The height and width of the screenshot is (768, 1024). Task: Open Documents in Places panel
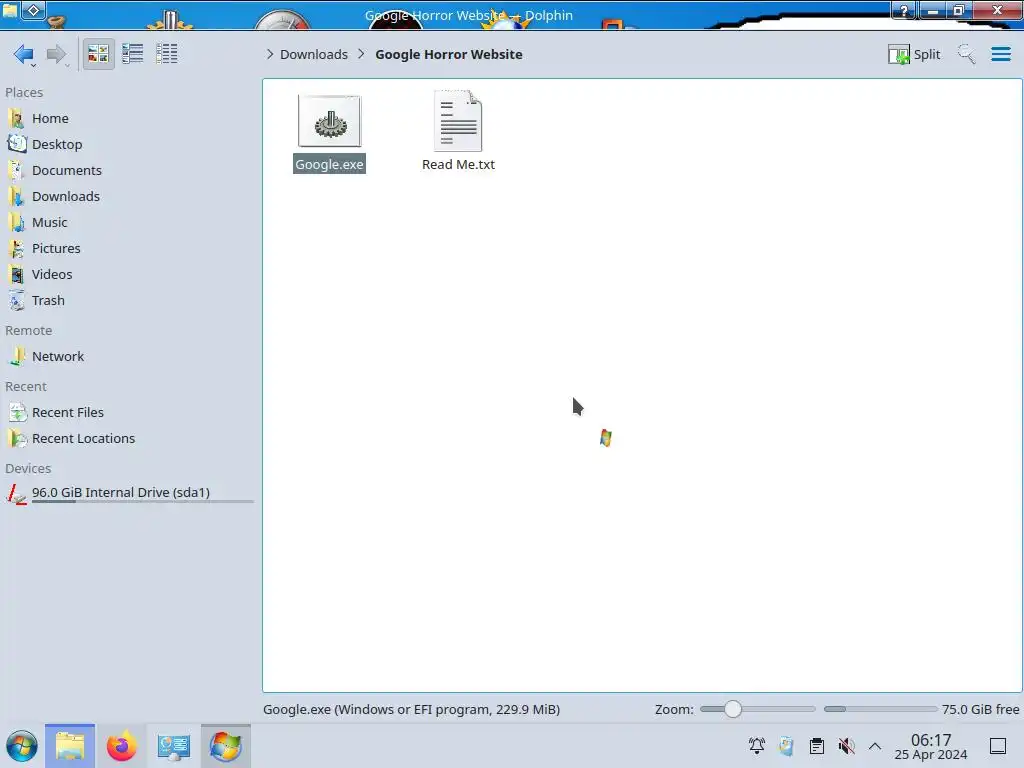(x=129, y=170)
